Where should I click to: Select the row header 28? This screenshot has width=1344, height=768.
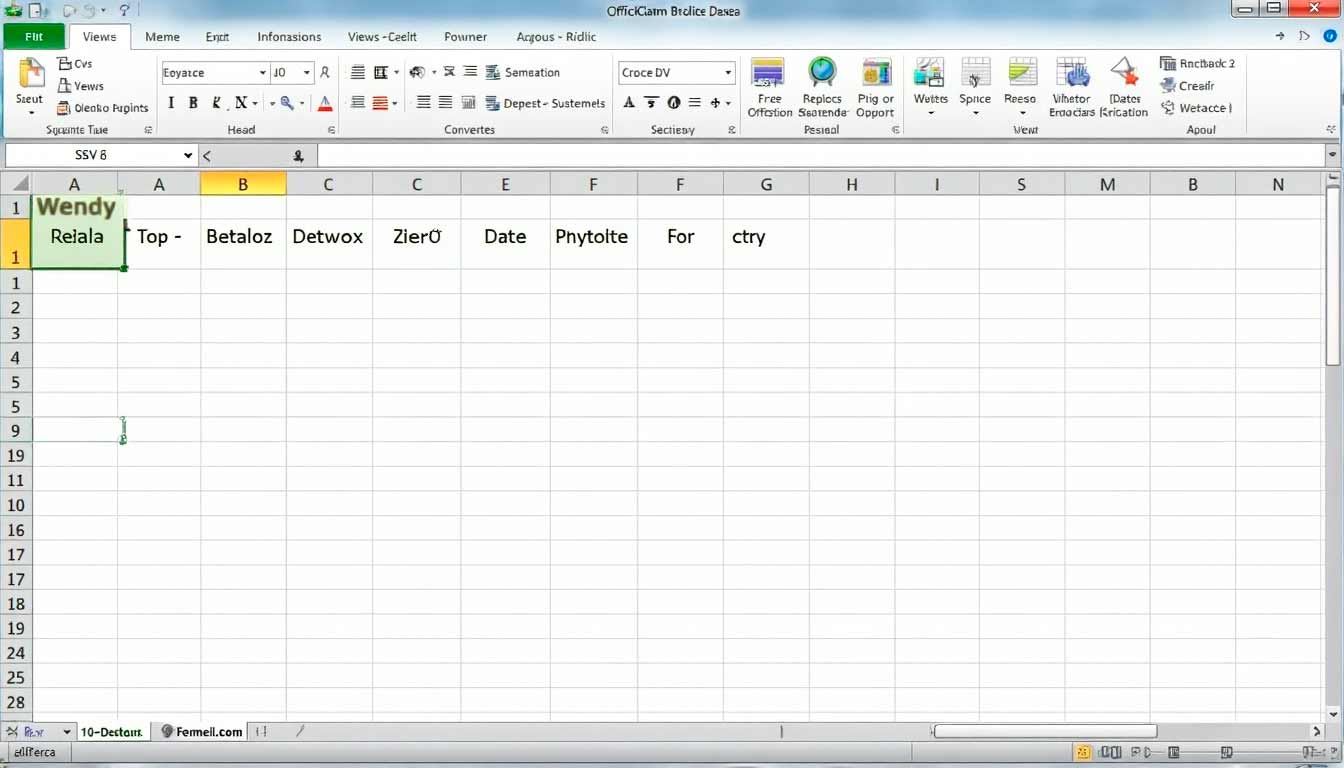[15, 702]
